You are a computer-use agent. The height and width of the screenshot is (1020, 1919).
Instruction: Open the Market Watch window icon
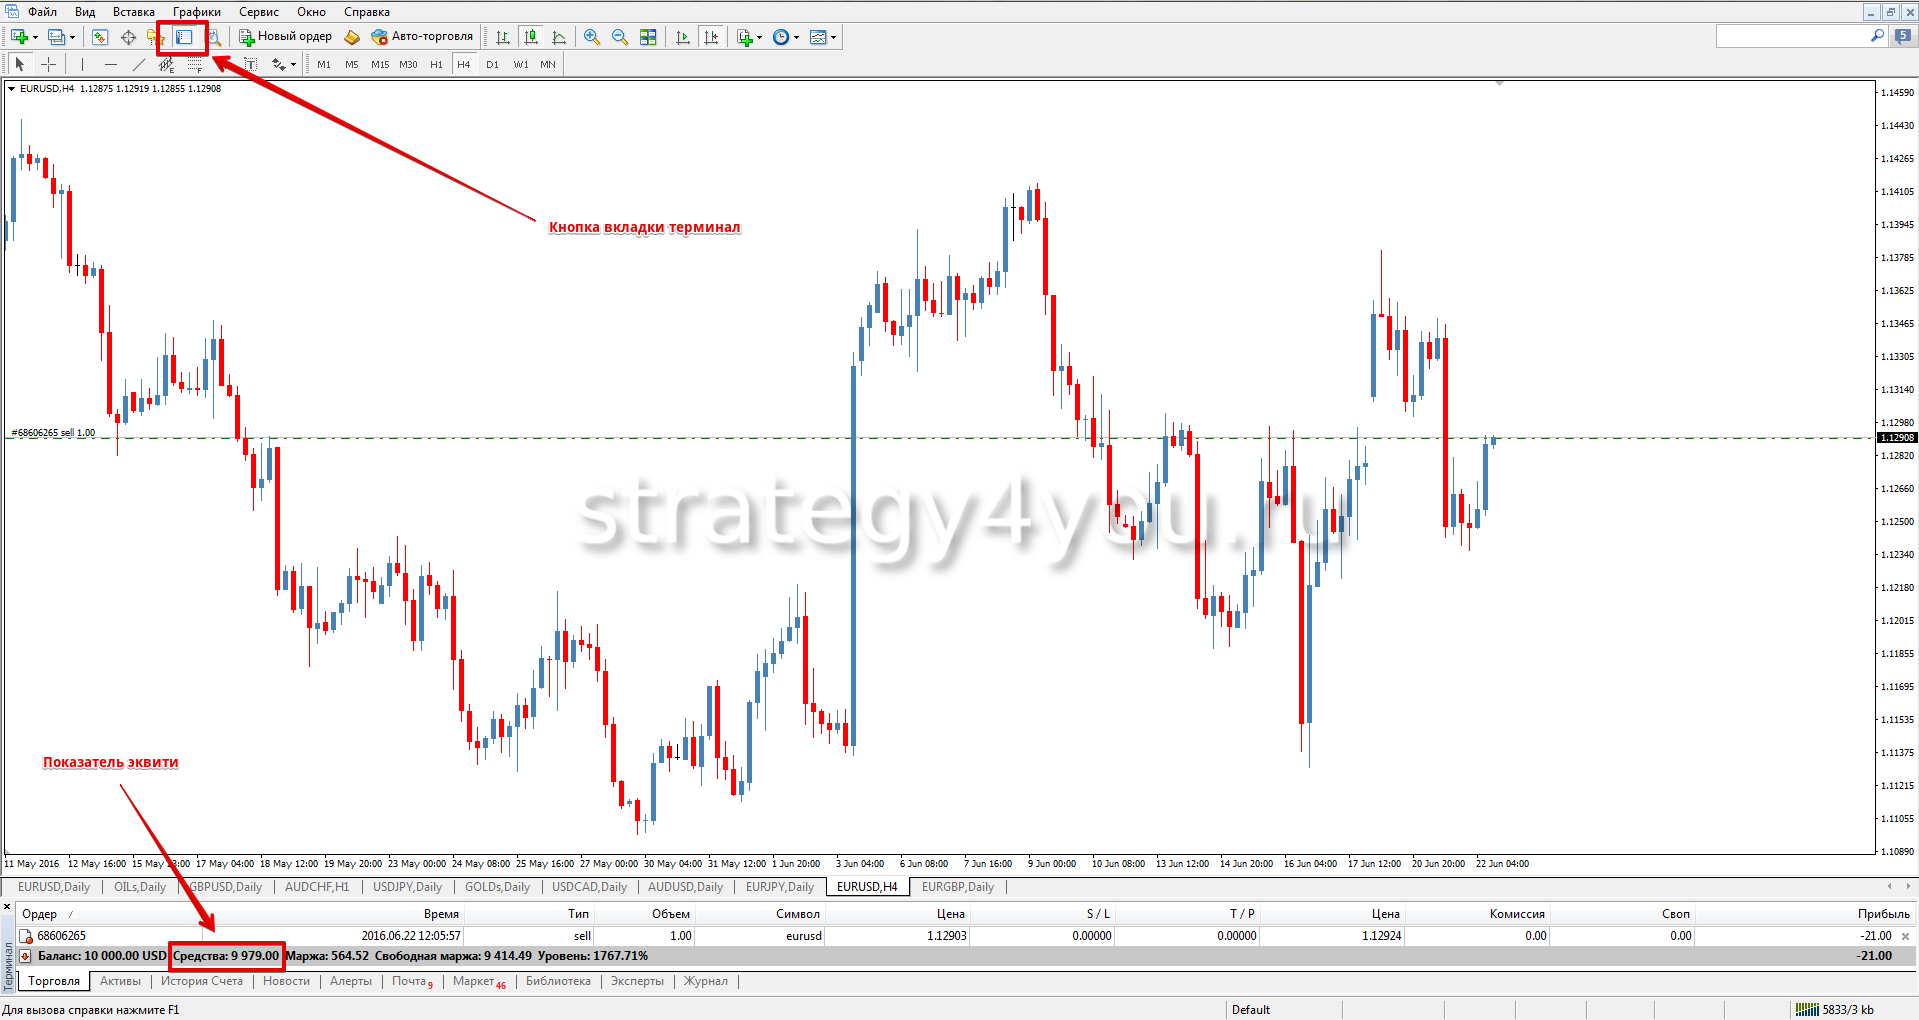[99, 37]
